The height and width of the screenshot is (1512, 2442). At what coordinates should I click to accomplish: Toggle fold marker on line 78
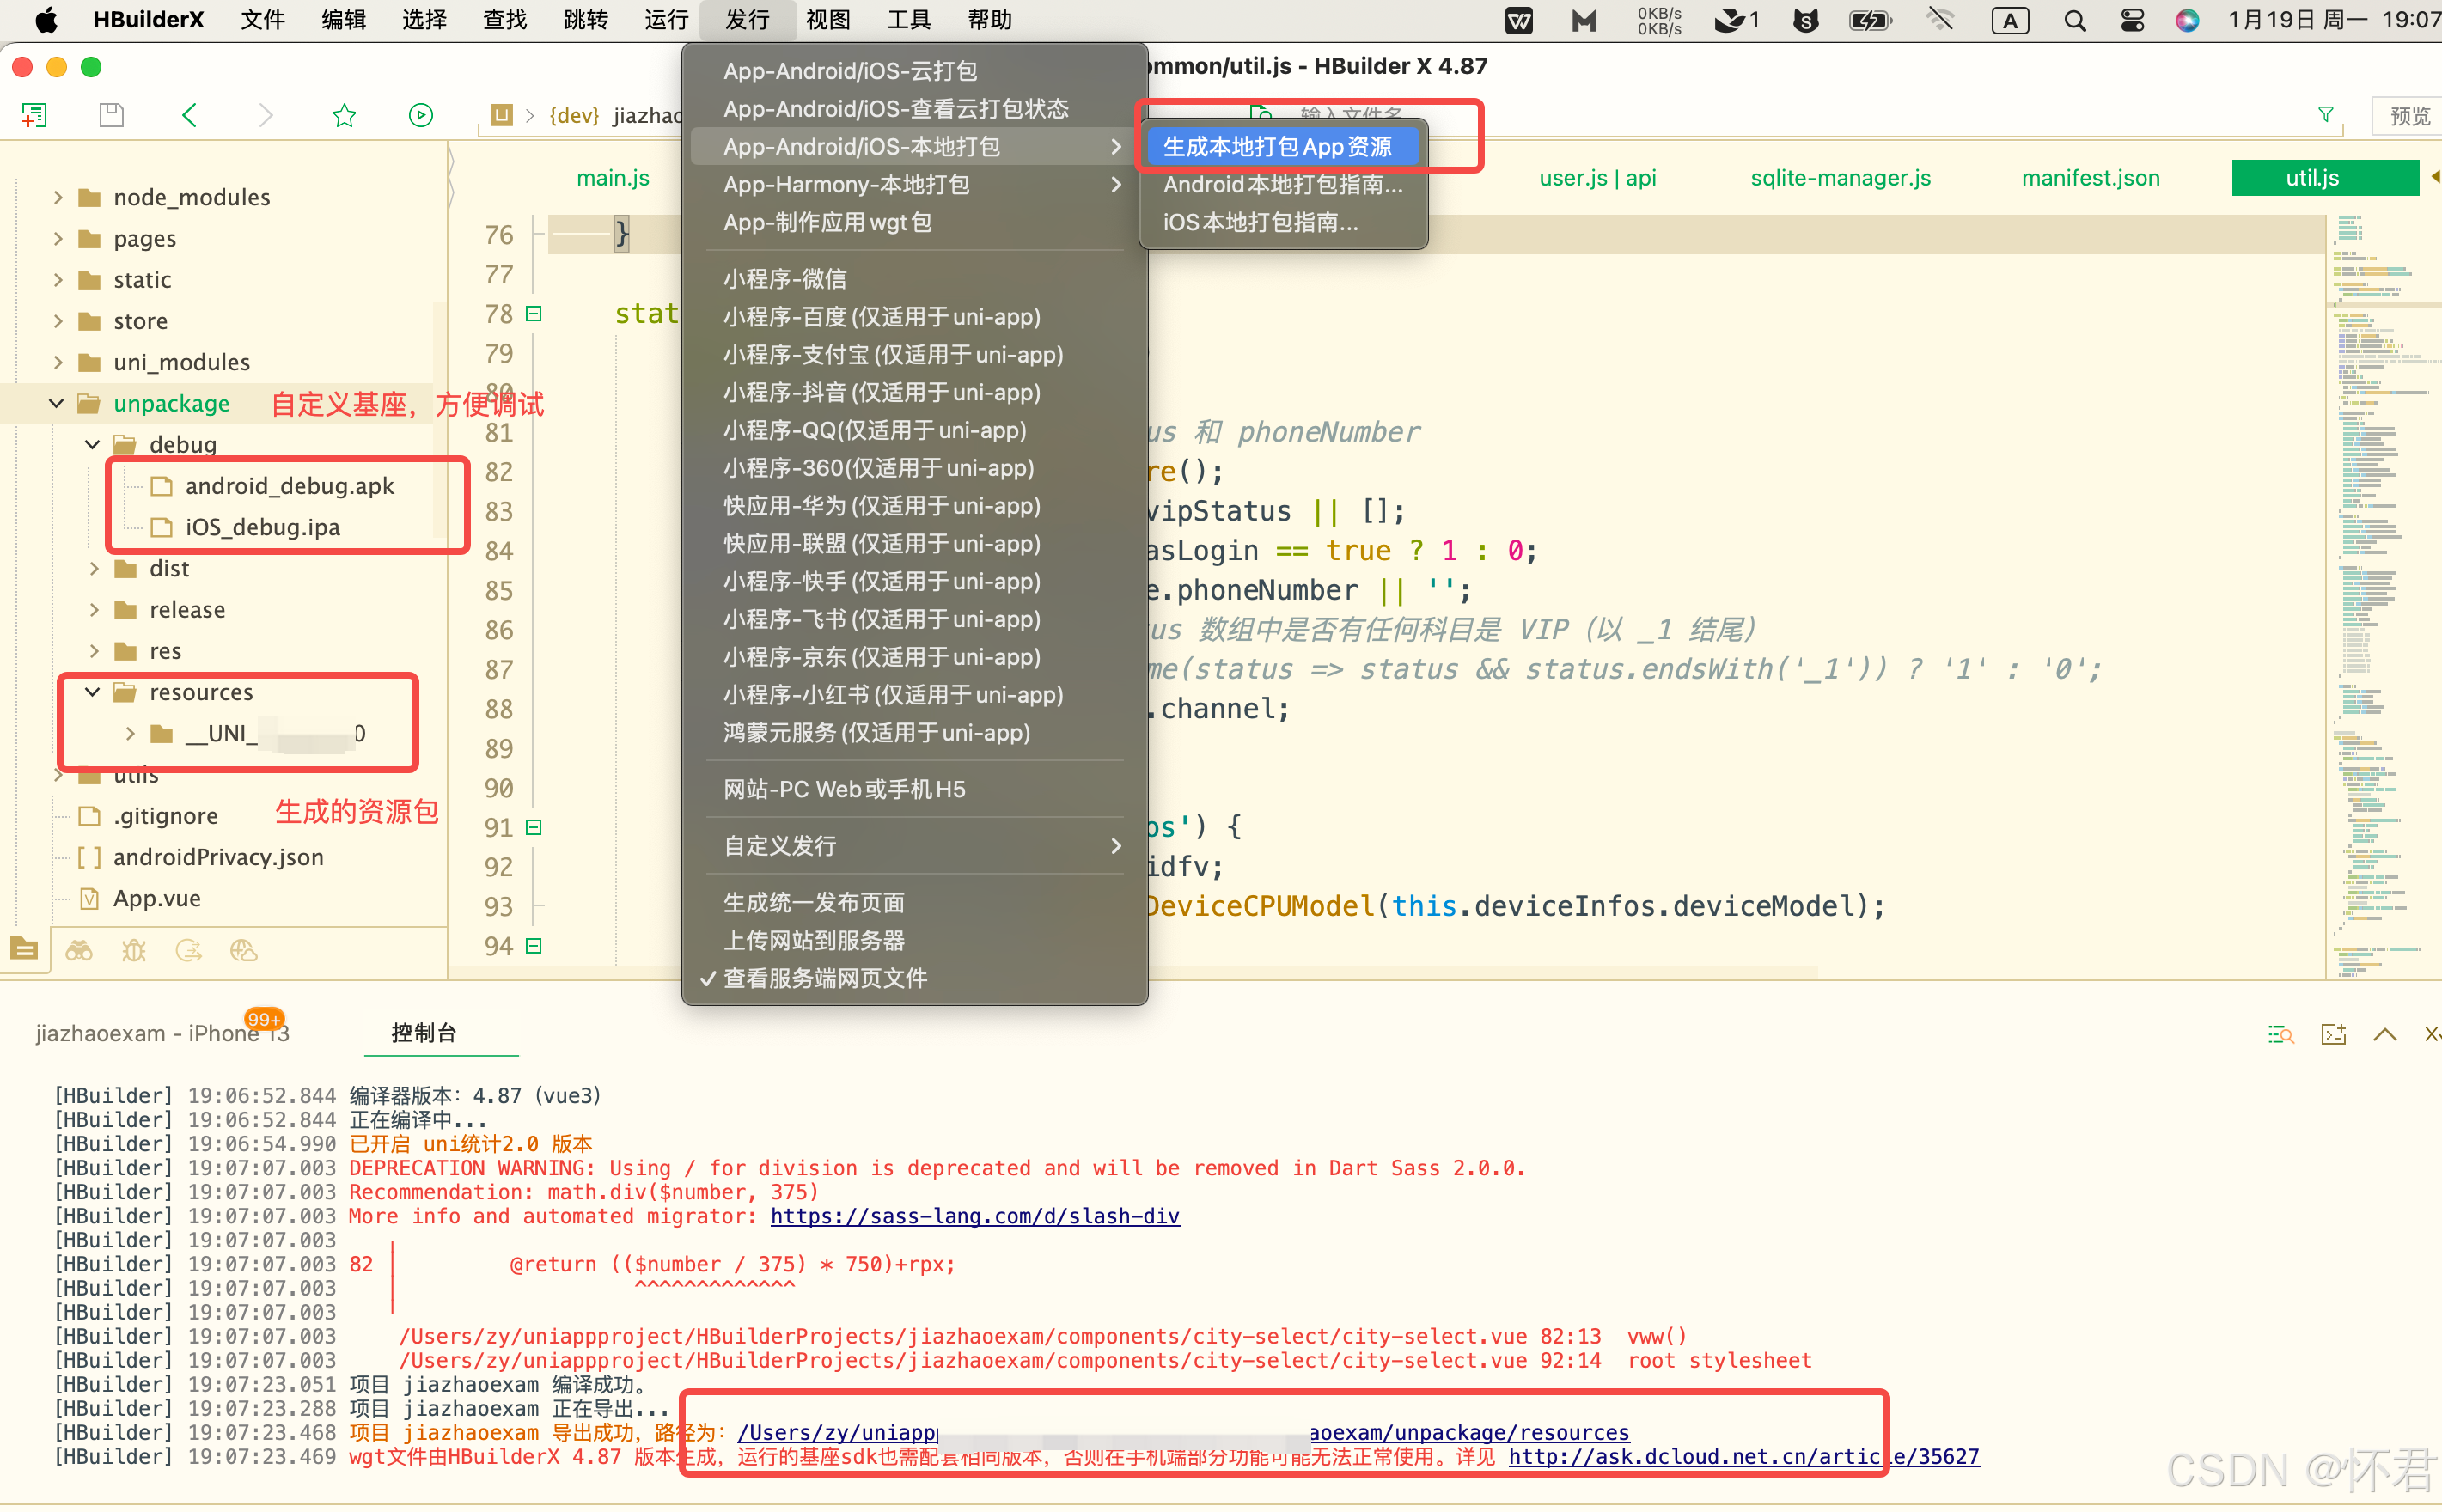534,313
